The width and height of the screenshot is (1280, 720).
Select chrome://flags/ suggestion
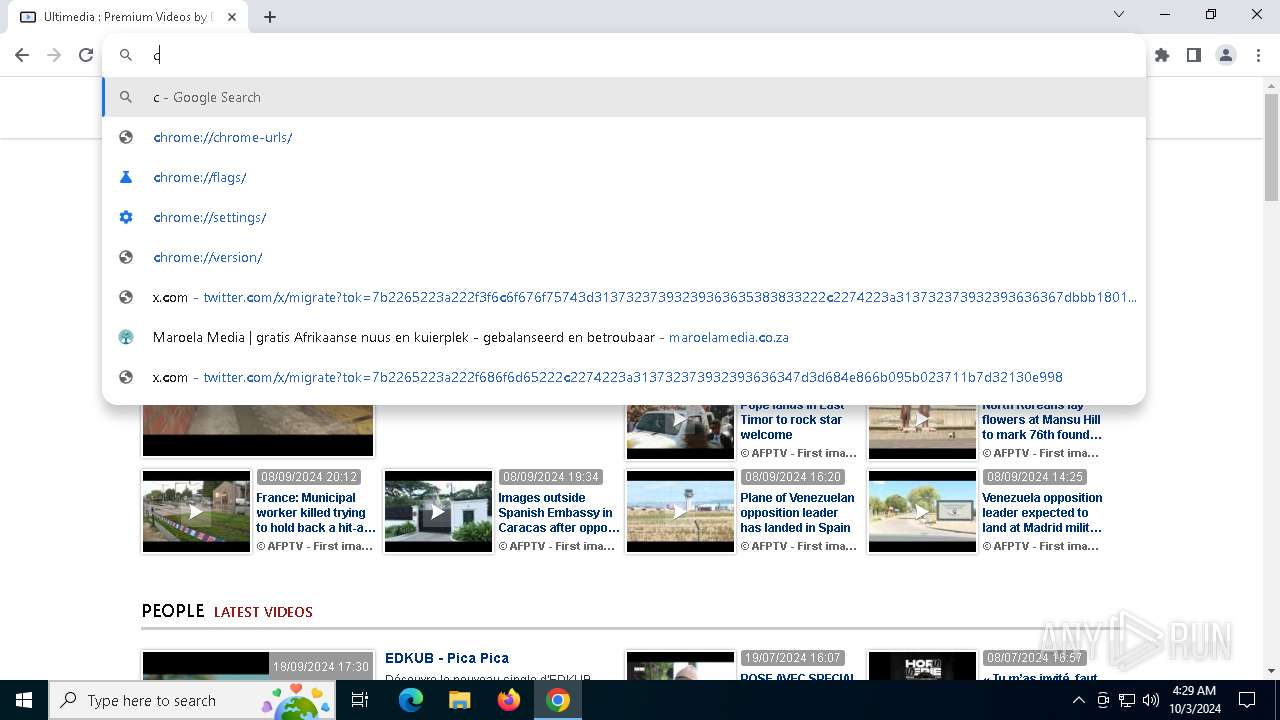(624, 177)
